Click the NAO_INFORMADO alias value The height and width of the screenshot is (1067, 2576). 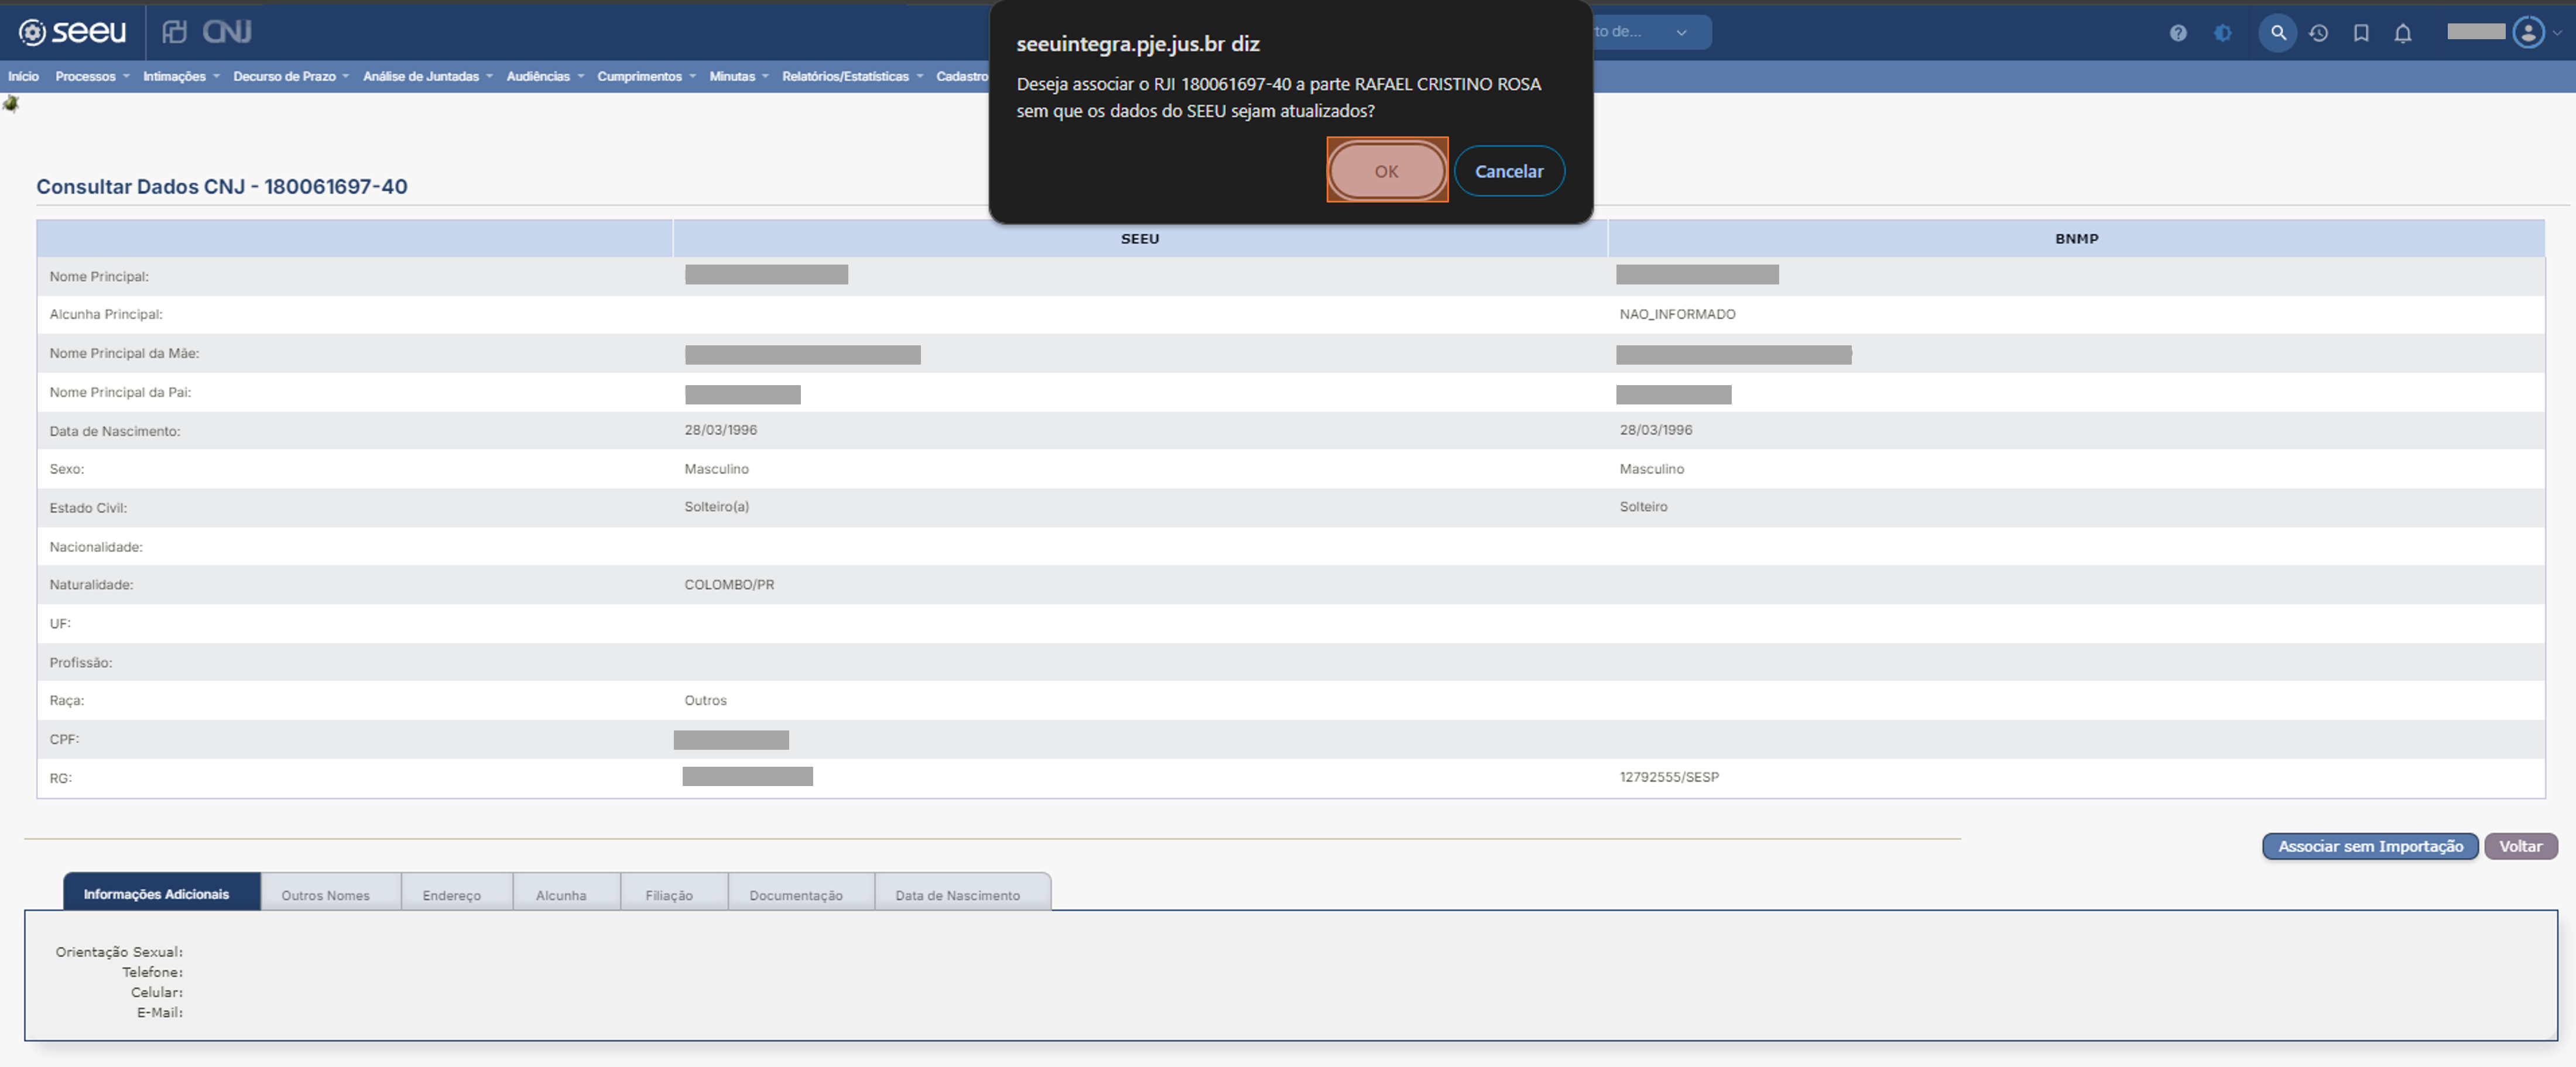pos(1677,314)
